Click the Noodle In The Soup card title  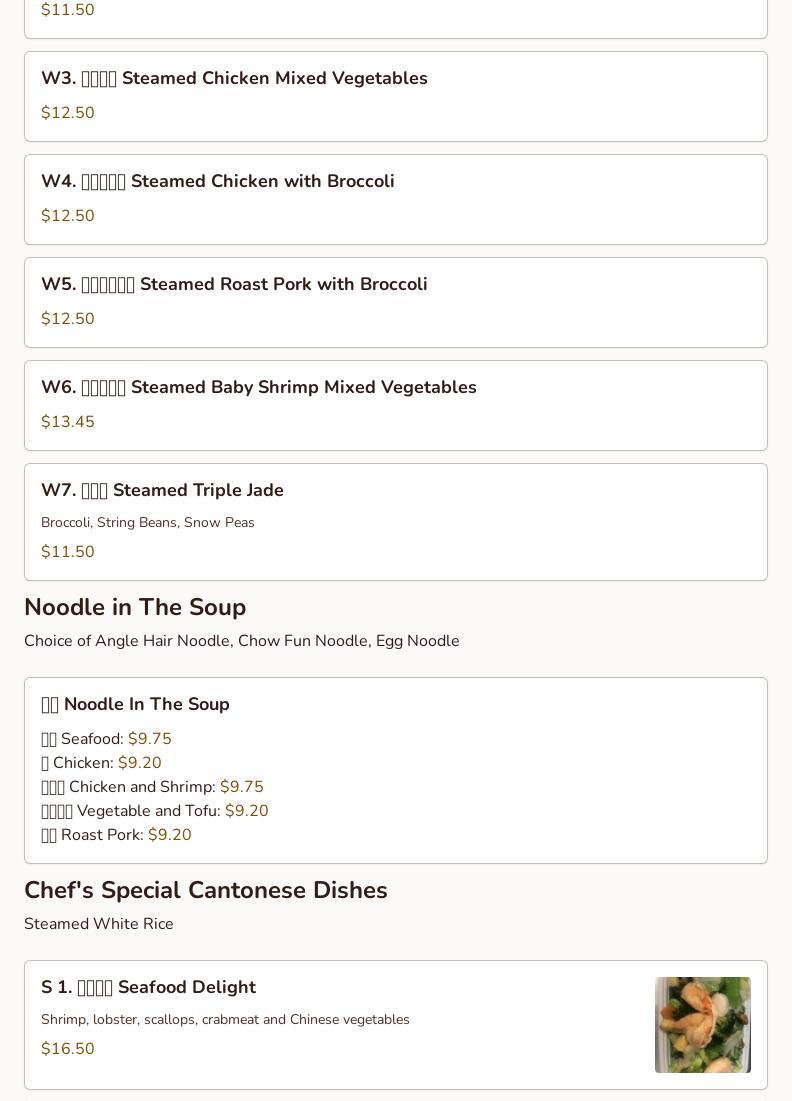pos(136,704)
